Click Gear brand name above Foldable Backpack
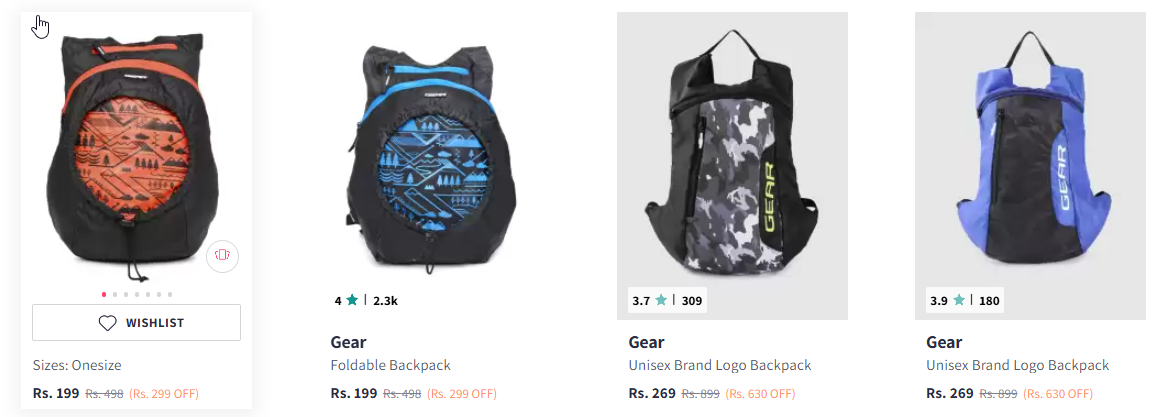This screenshot has height=417, width=1157. [x=348, y=342]
